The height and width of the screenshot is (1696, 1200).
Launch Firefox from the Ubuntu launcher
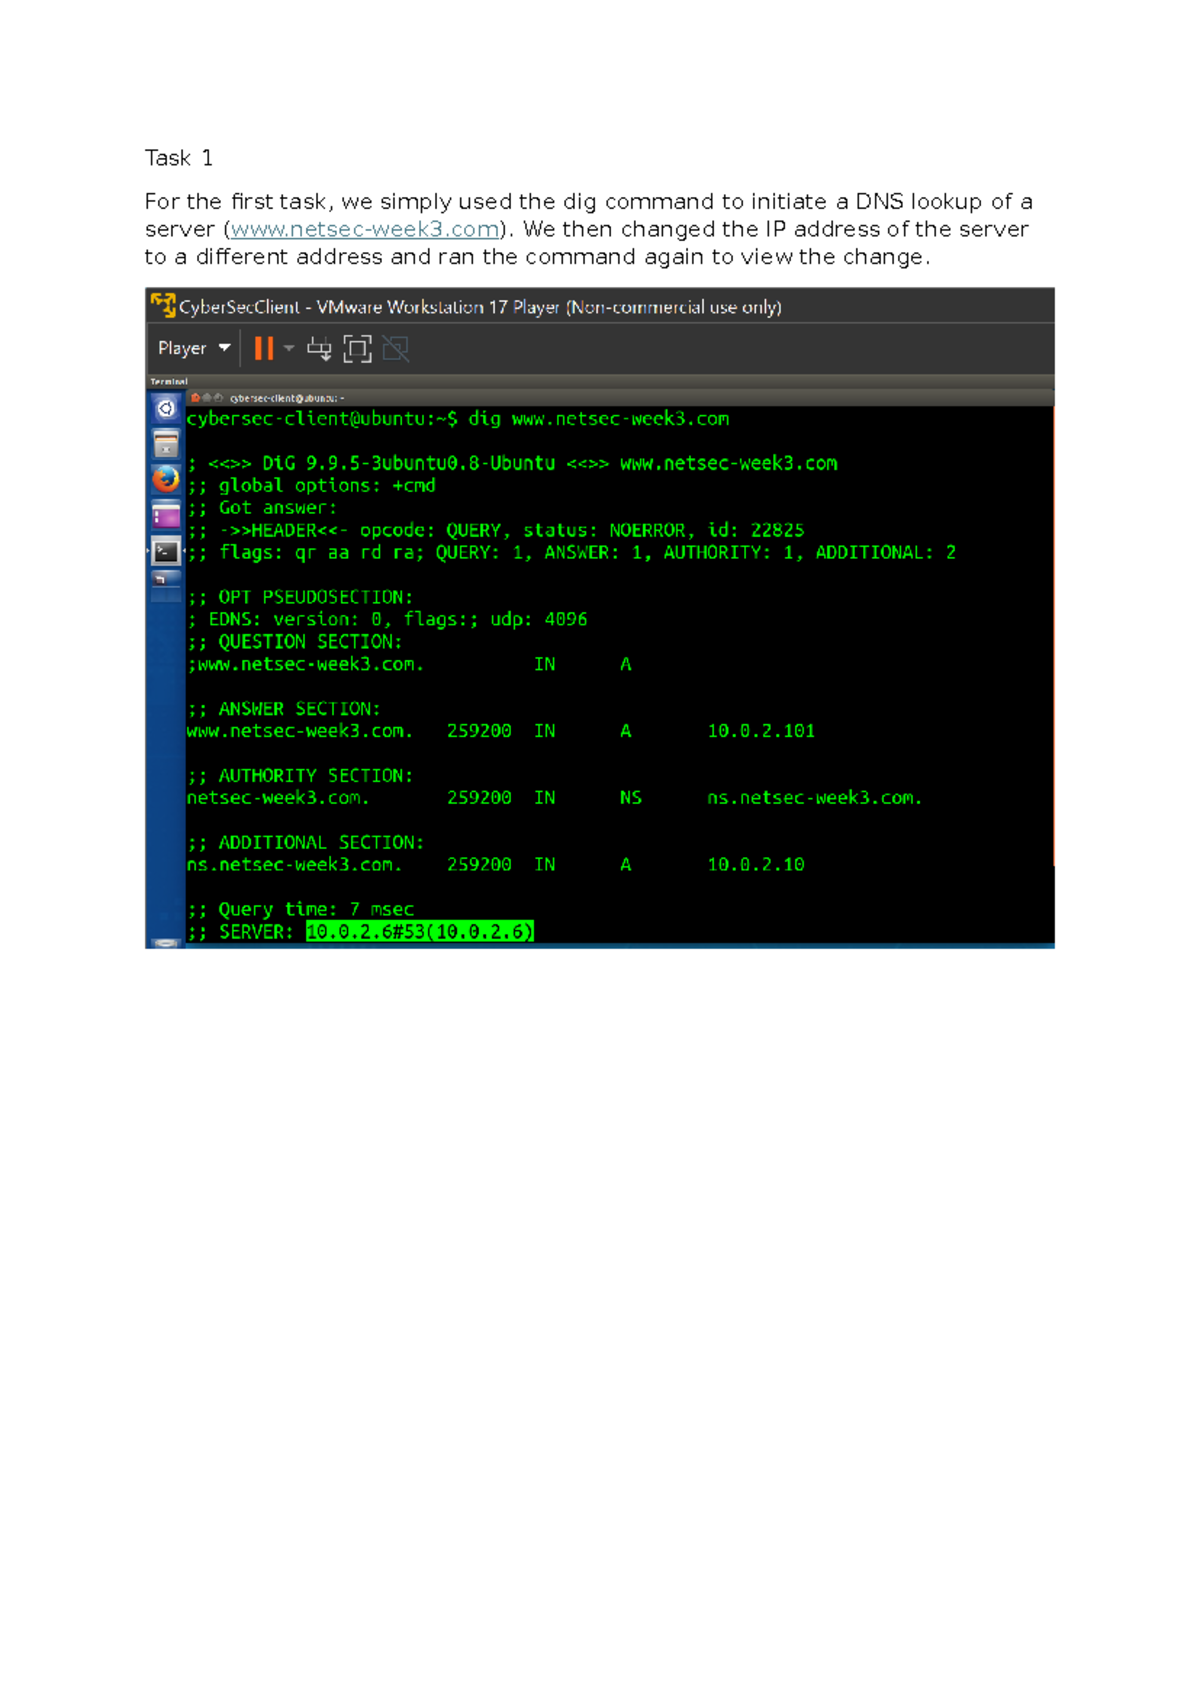point(166,479)
